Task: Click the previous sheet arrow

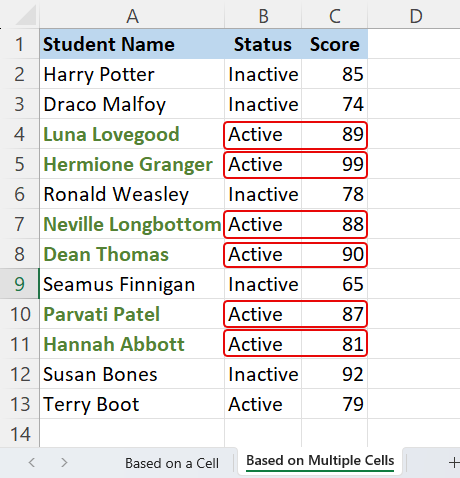Action: click(x=32, y=462)
